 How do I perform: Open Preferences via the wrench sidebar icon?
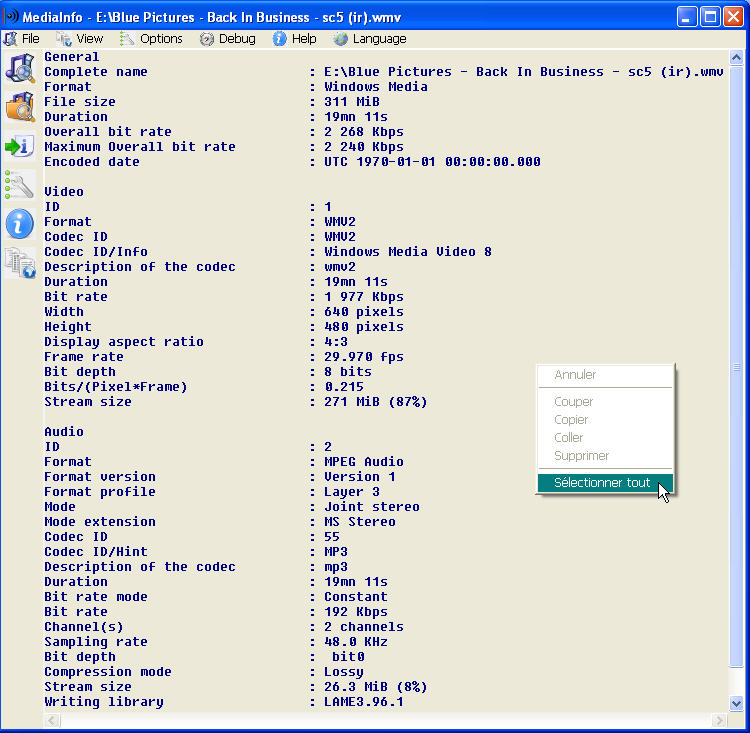[20, 185]
